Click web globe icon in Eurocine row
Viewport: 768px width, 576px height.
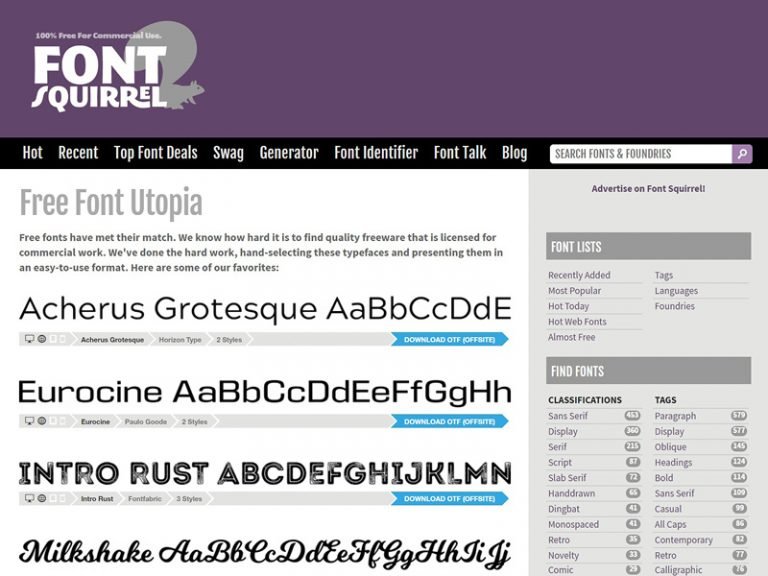click(x=42, y=421)
